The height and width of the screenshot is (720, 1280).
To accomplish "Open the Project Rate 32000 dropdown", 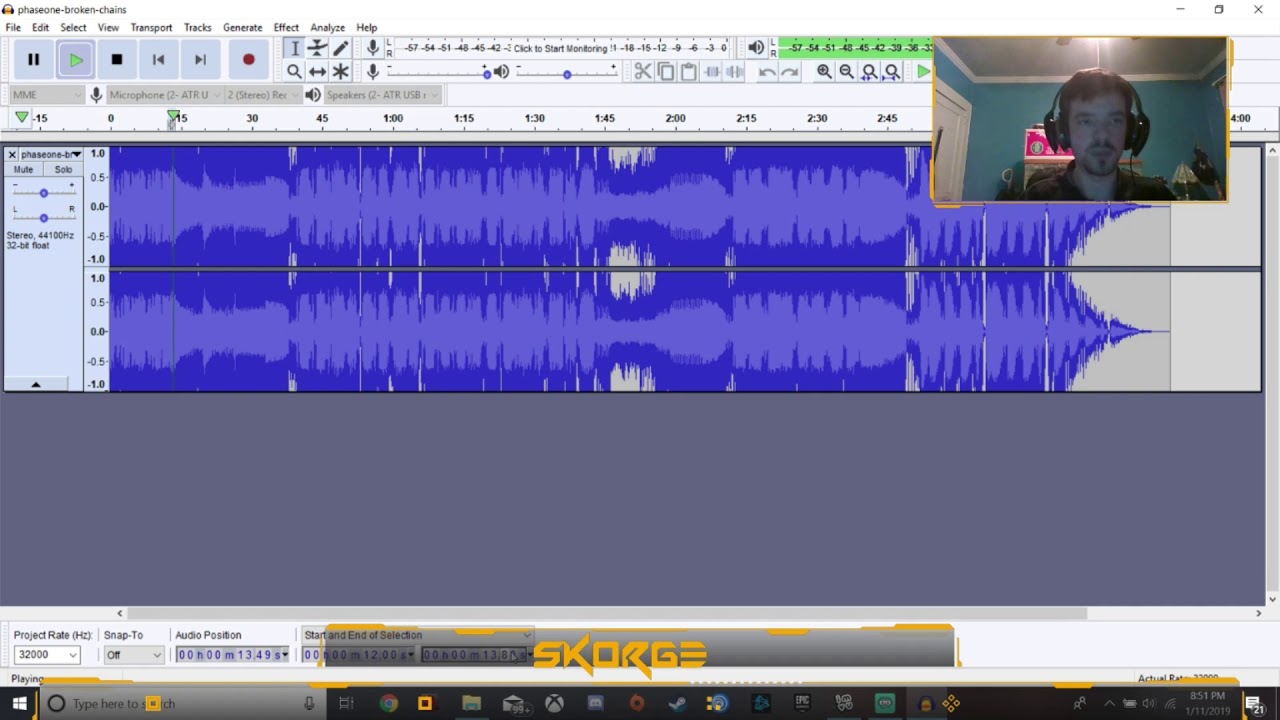I will pyautogui.click(x=46, y=655).
